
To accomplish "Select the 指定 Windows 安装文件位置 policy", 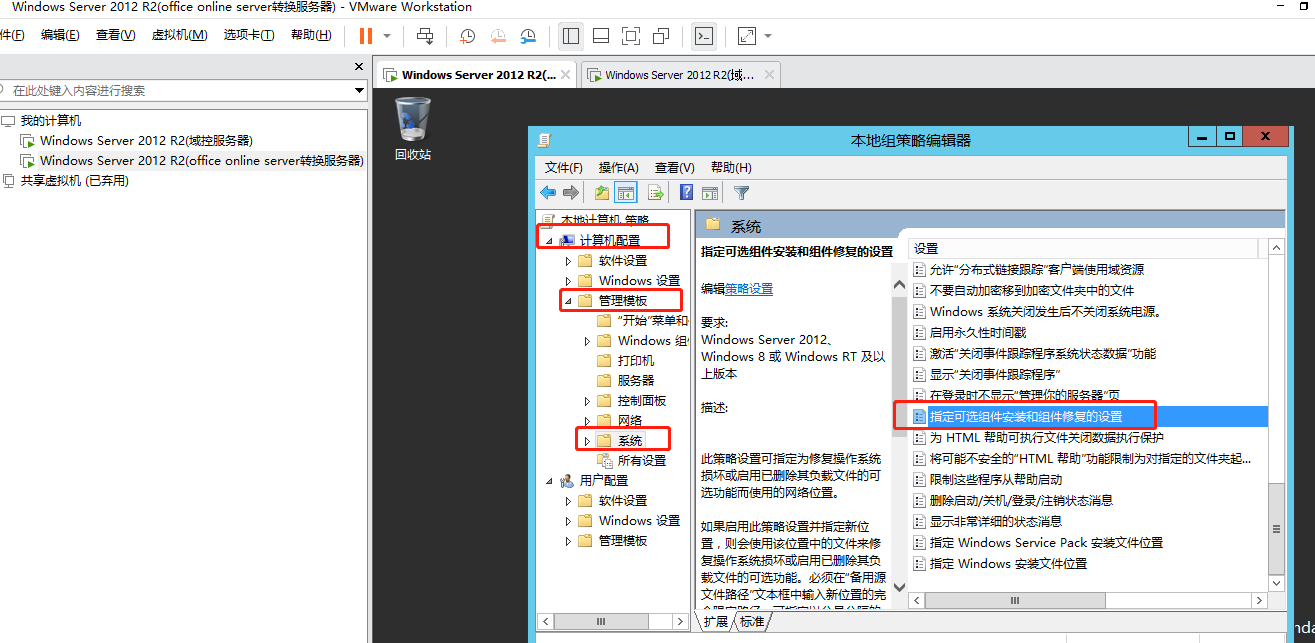I will (1008, 564).
